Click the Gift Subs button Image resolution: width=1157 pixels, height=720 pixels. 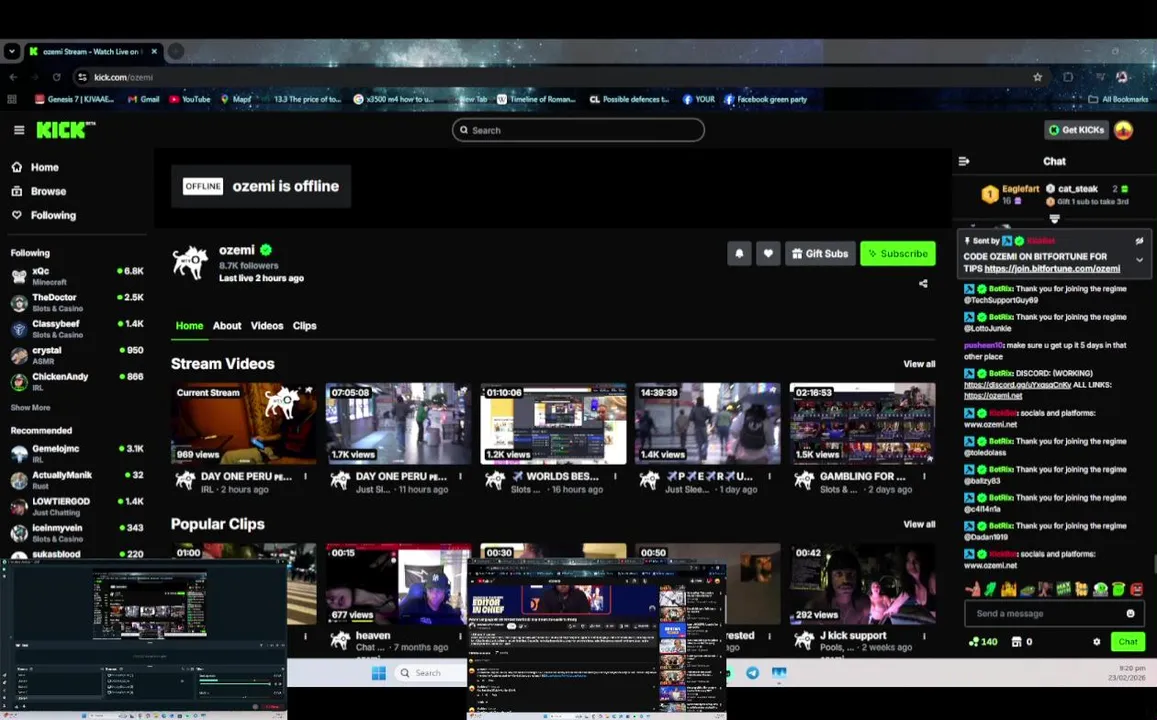[820, 253]
